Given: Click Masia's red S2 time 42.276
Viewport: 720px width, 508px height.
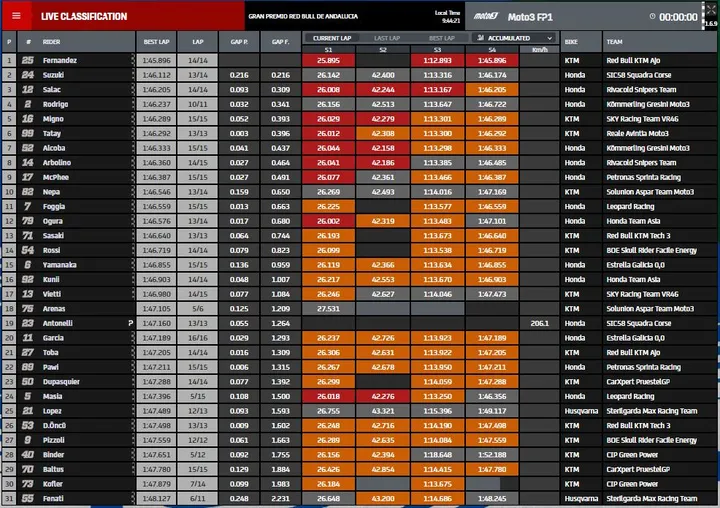Looking at the screenshot, I should tap(383, 396).
